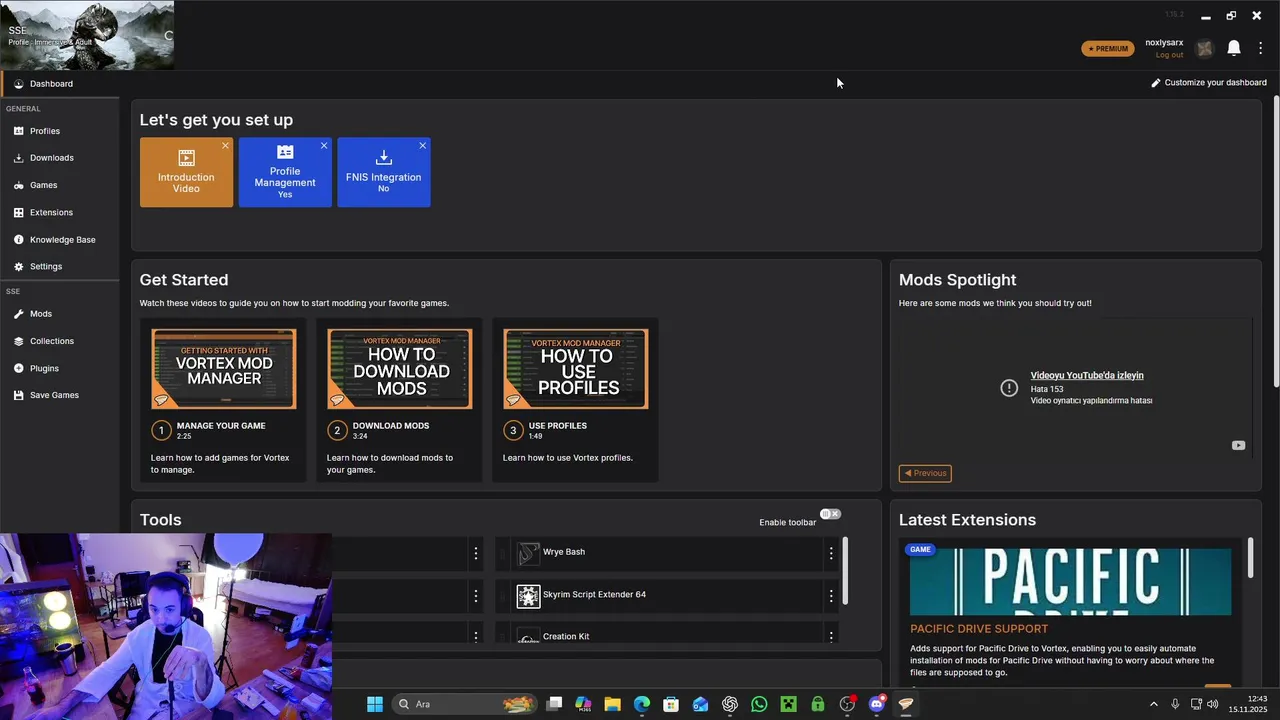
Task: Open Windows Start menu
Action: tap(375, 704)
